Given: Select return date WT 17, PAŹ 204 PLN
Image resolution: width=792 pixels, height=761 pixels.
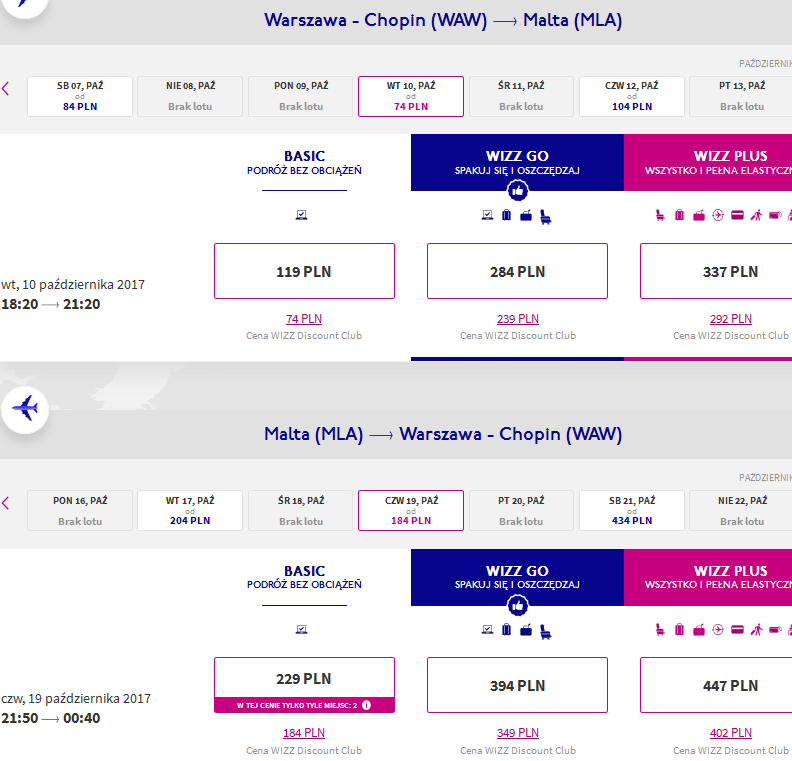Looking at the screenshot, I should pyautogui.click(x=190, y=511).
